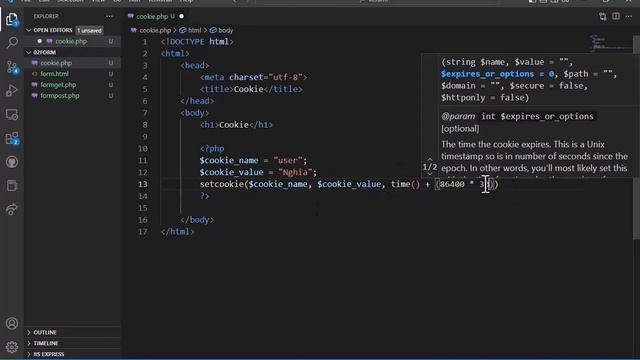Open the Live Share view
Image resolution: width=640 pixels, height=360 pixels.
[12, 209]
